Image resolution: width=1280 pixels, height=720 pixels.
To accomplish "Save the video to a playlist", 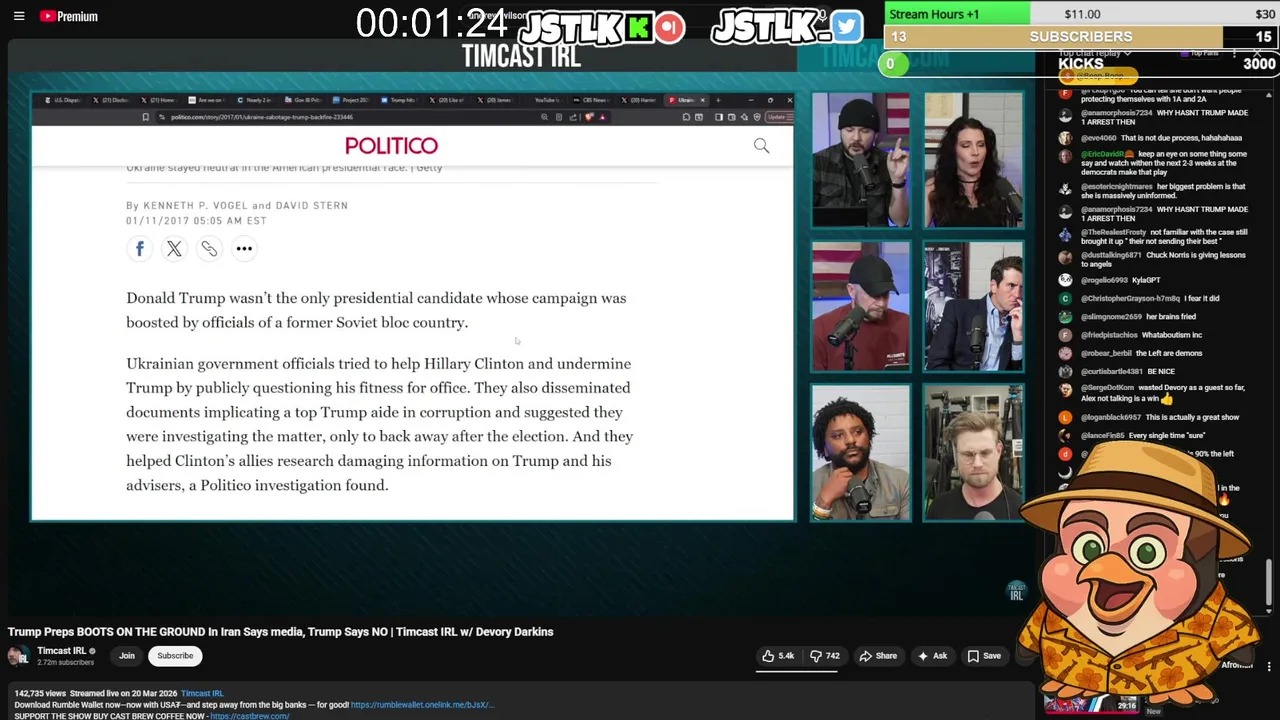I will pos(983,656).
